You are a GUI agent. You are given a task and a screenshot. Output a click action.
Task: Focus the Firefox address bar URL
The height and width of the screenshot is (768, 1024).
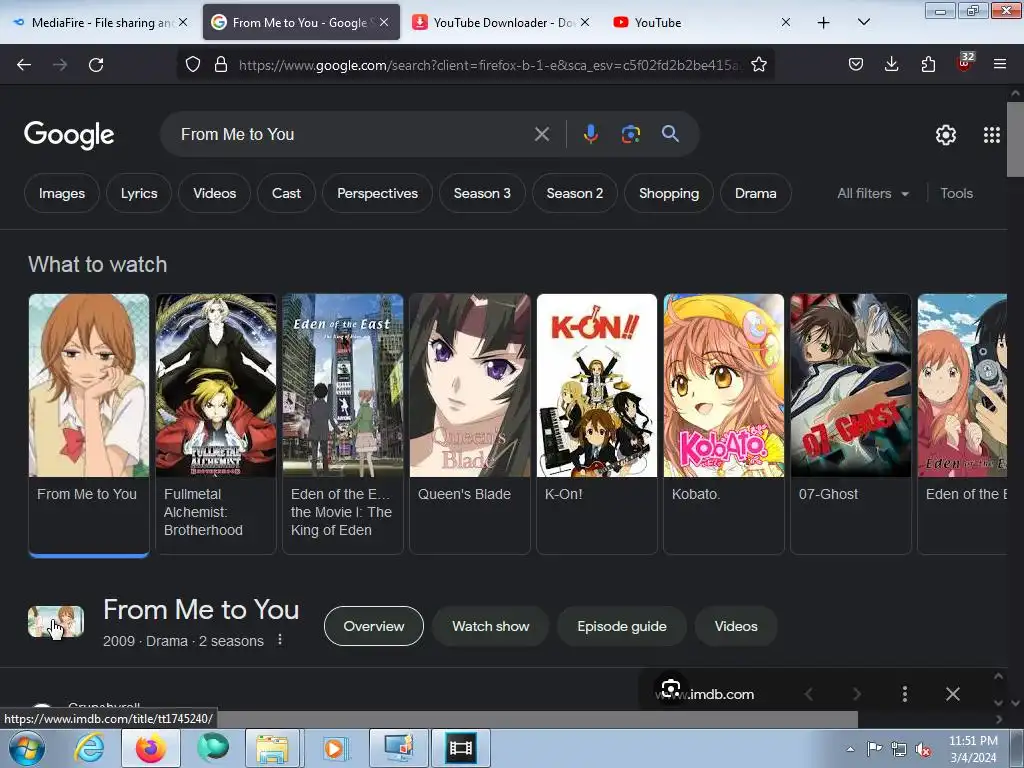[x=490, y=65]
